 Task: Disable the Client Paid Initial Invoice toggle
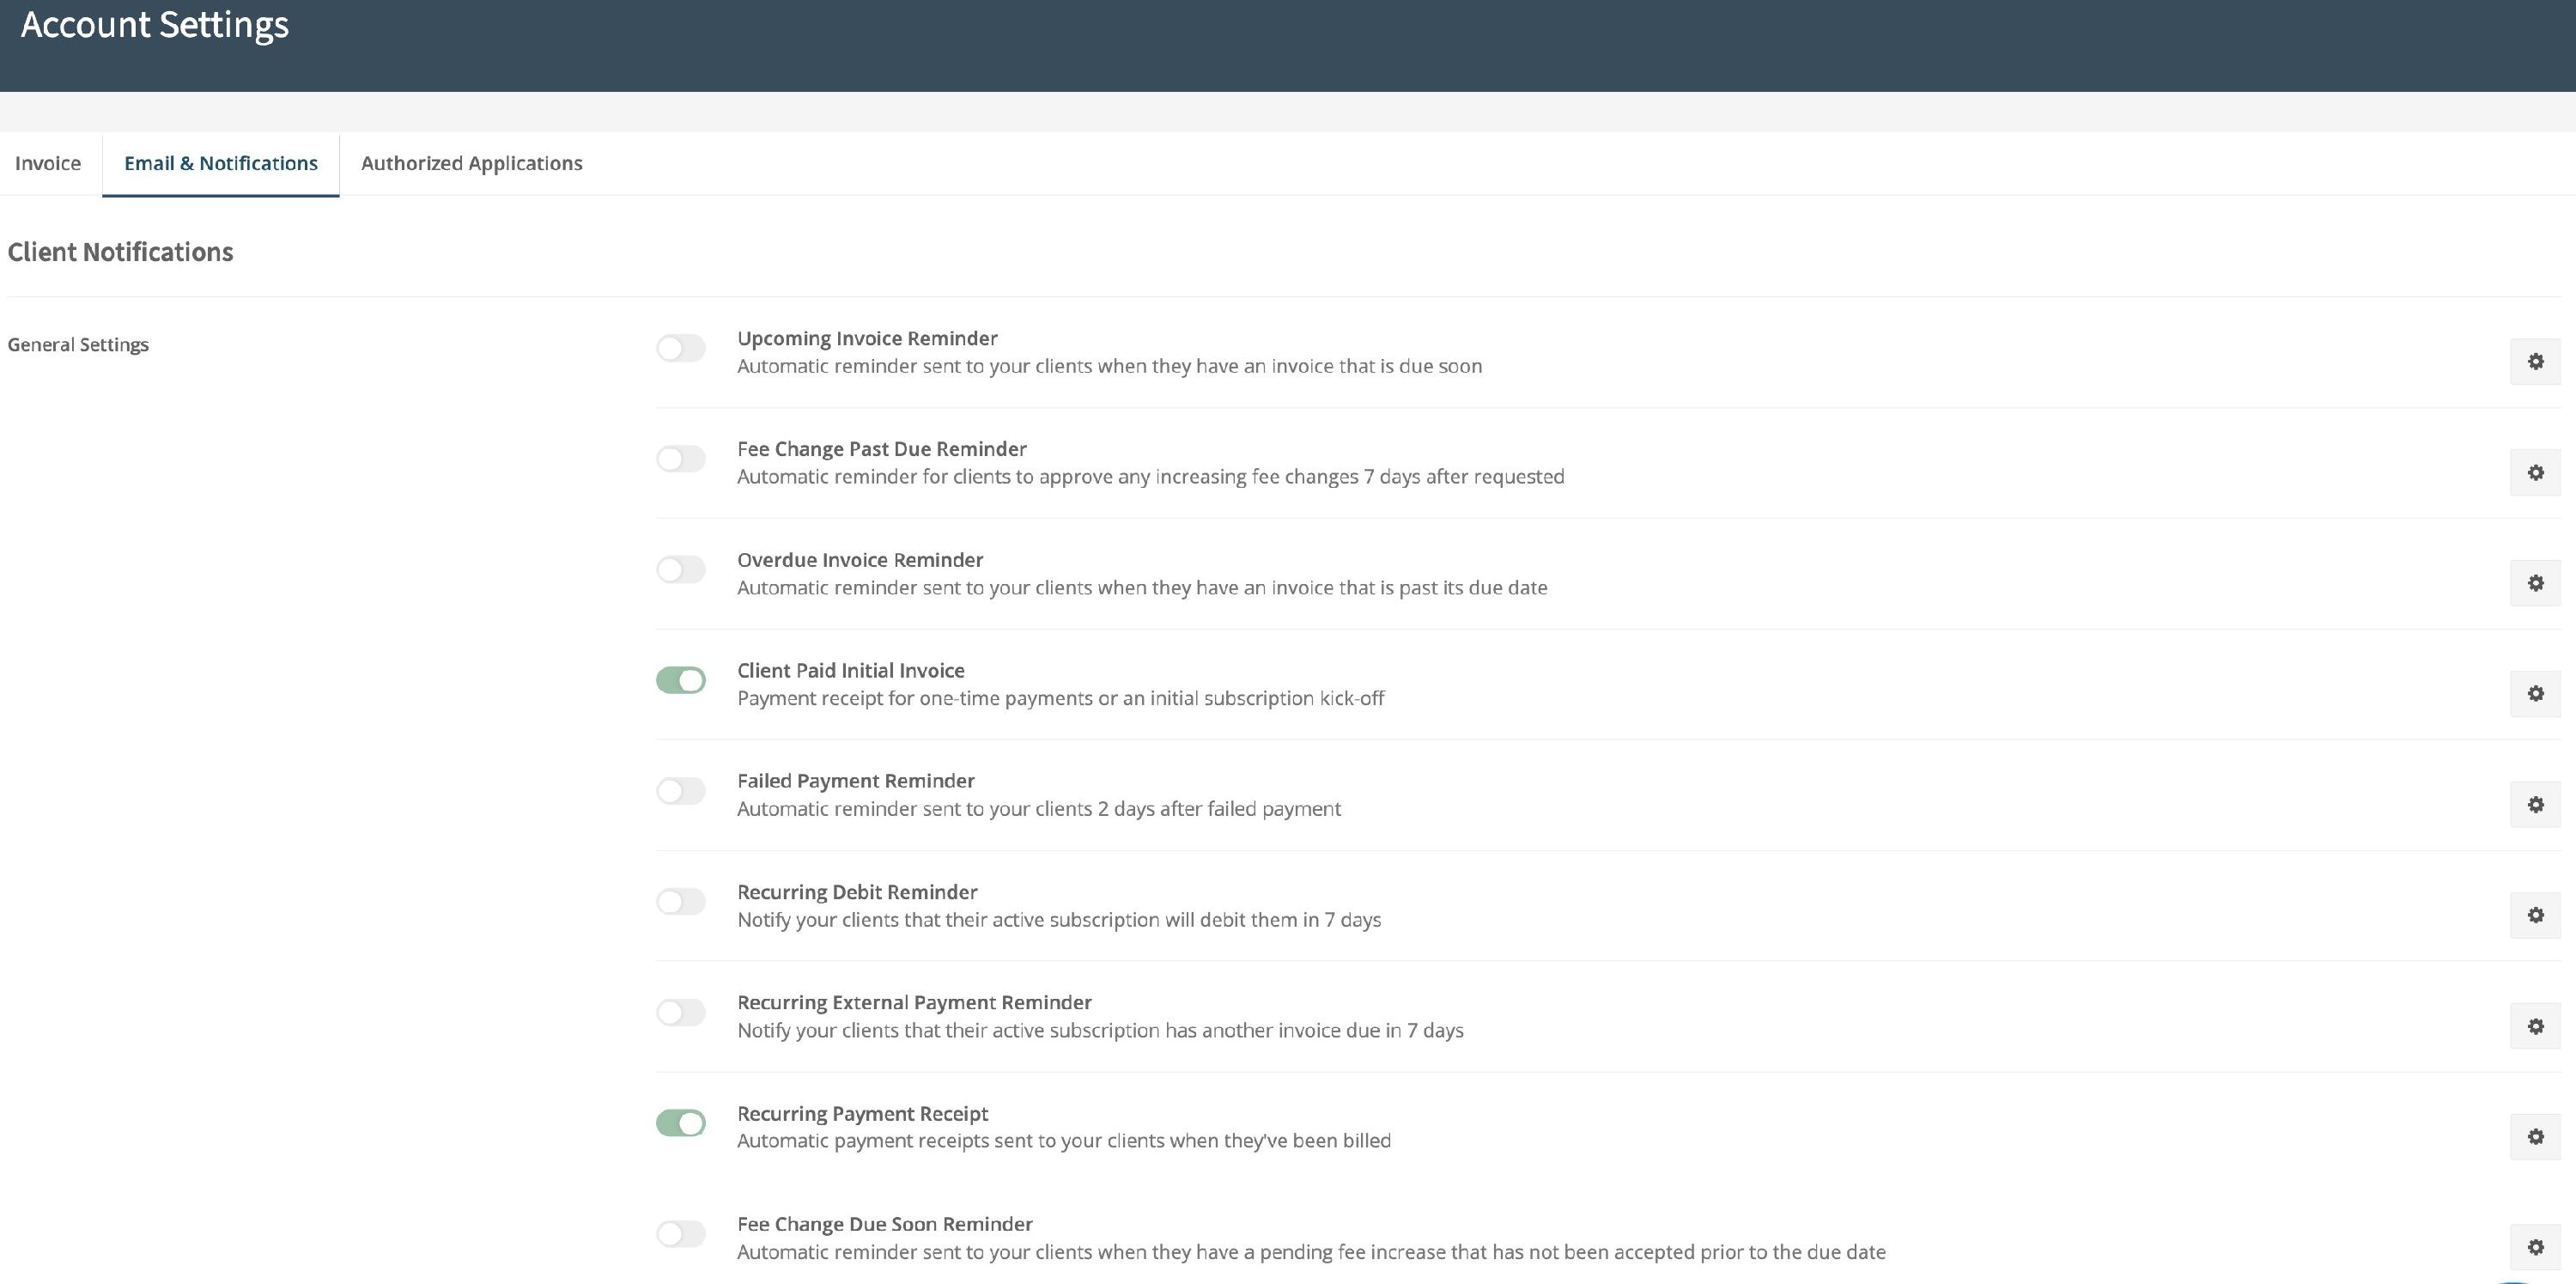[x=681, y=680]
